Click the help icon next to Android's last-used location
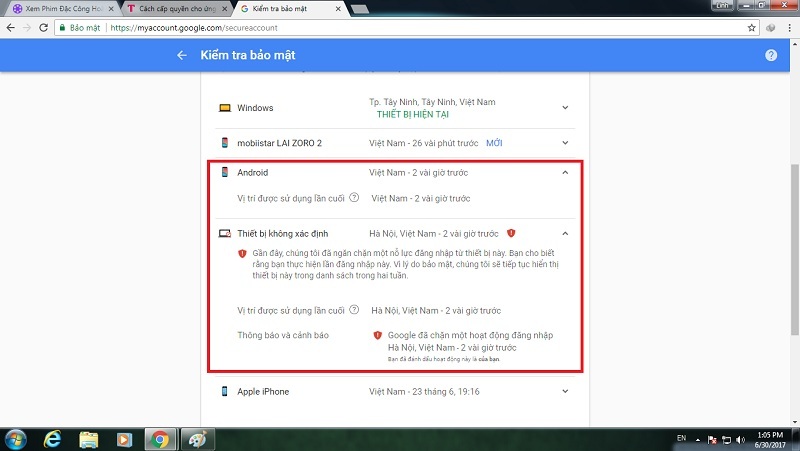The image size is (800, 451). (354, 198)
